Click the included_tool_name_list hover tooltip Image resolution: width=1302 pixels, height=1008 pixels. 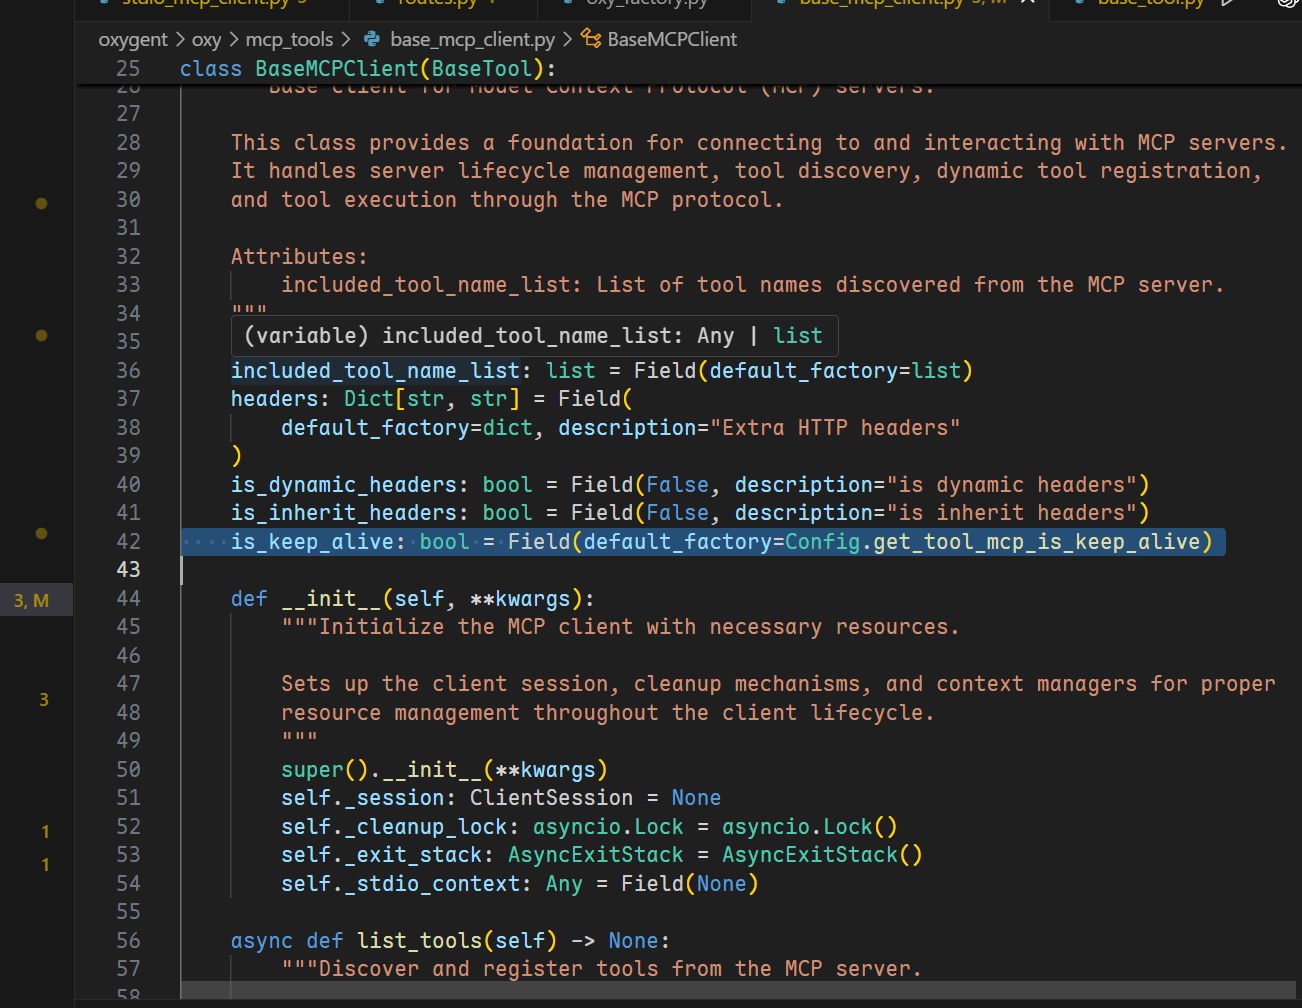click(x=533, y=336)
